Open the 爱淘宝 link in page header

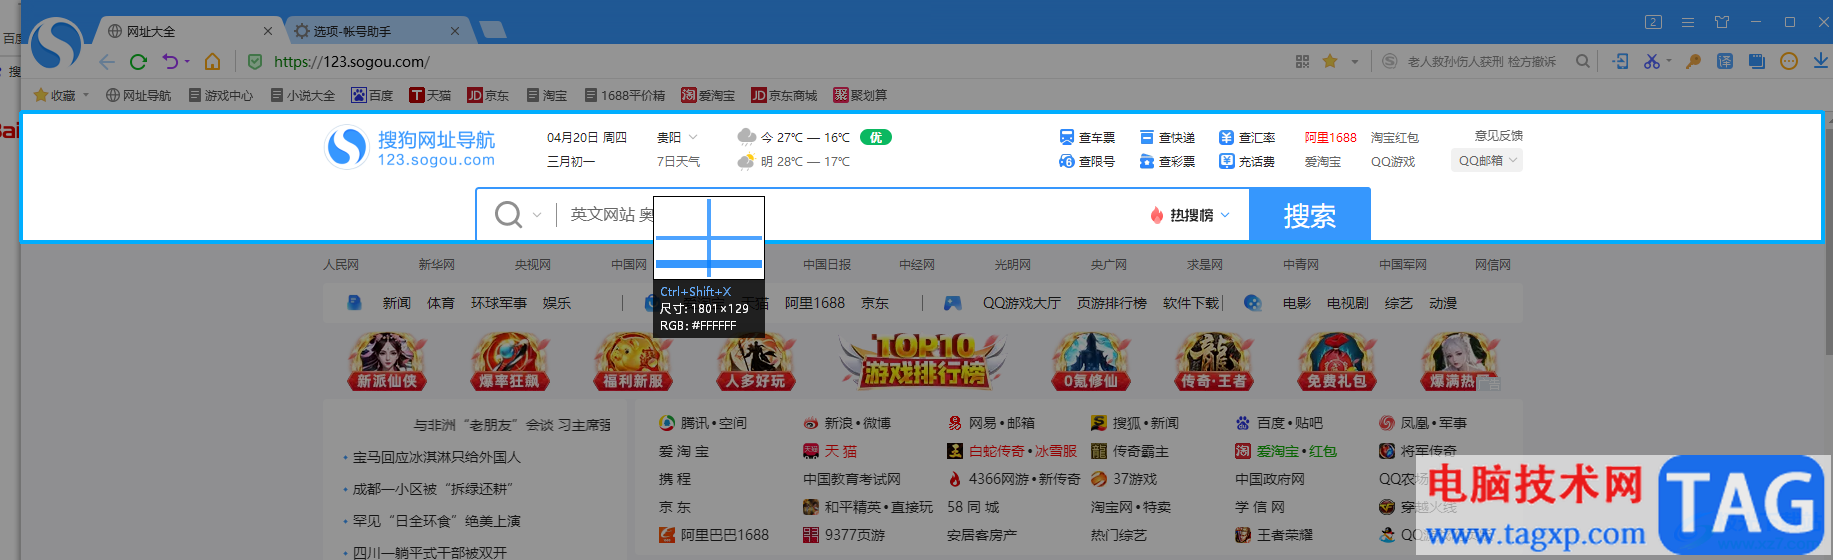pos(1323,161)
